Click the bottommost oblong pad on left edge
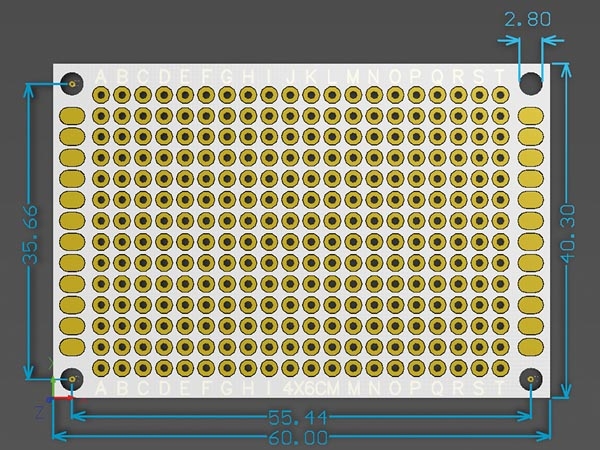The image size is (600, 450). tap(72, 347)
